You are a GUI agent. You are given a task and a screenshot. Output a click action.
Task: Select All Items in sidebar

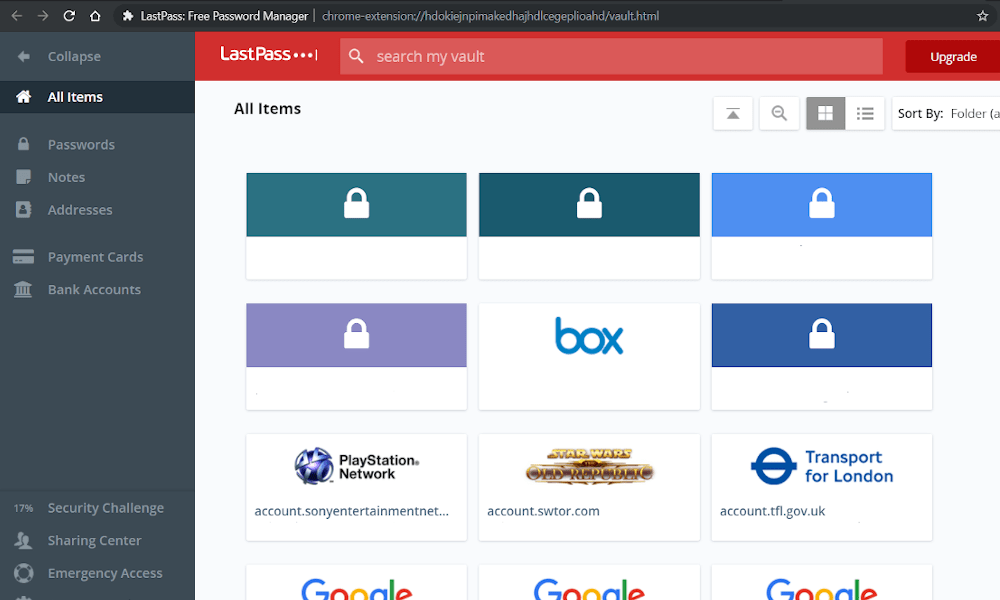97,97
